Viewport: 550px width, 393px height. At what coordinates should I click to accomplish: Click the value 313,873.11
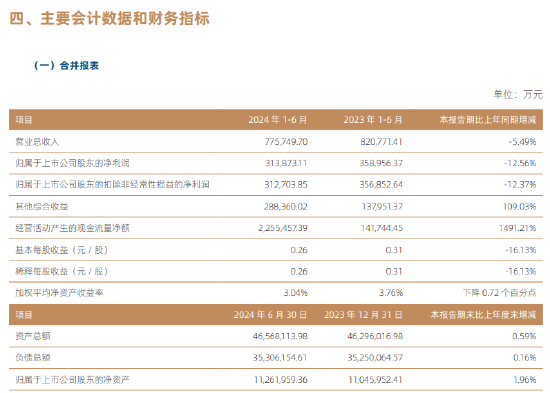(286, 163)
